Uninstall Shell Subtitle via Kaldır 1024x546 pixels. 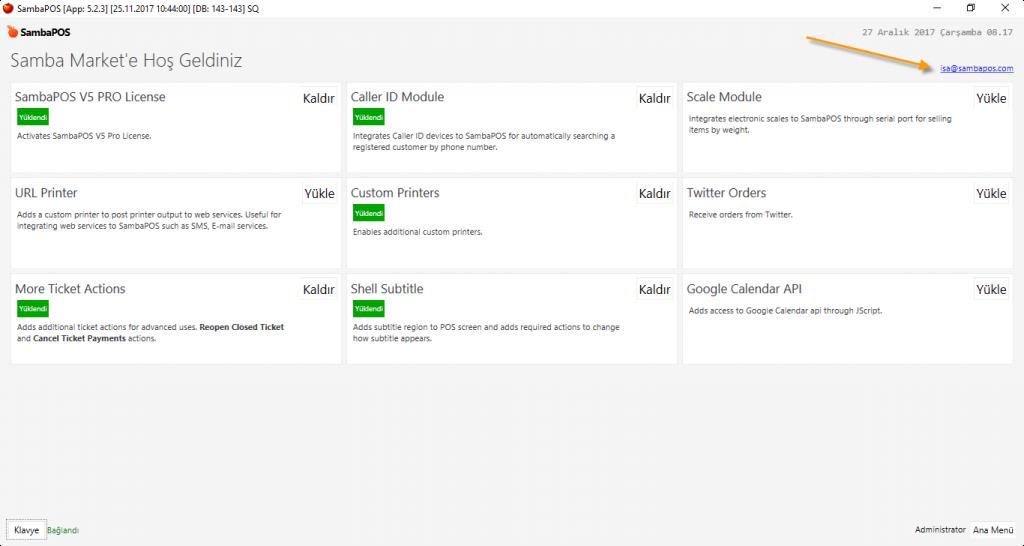(654, 290)
